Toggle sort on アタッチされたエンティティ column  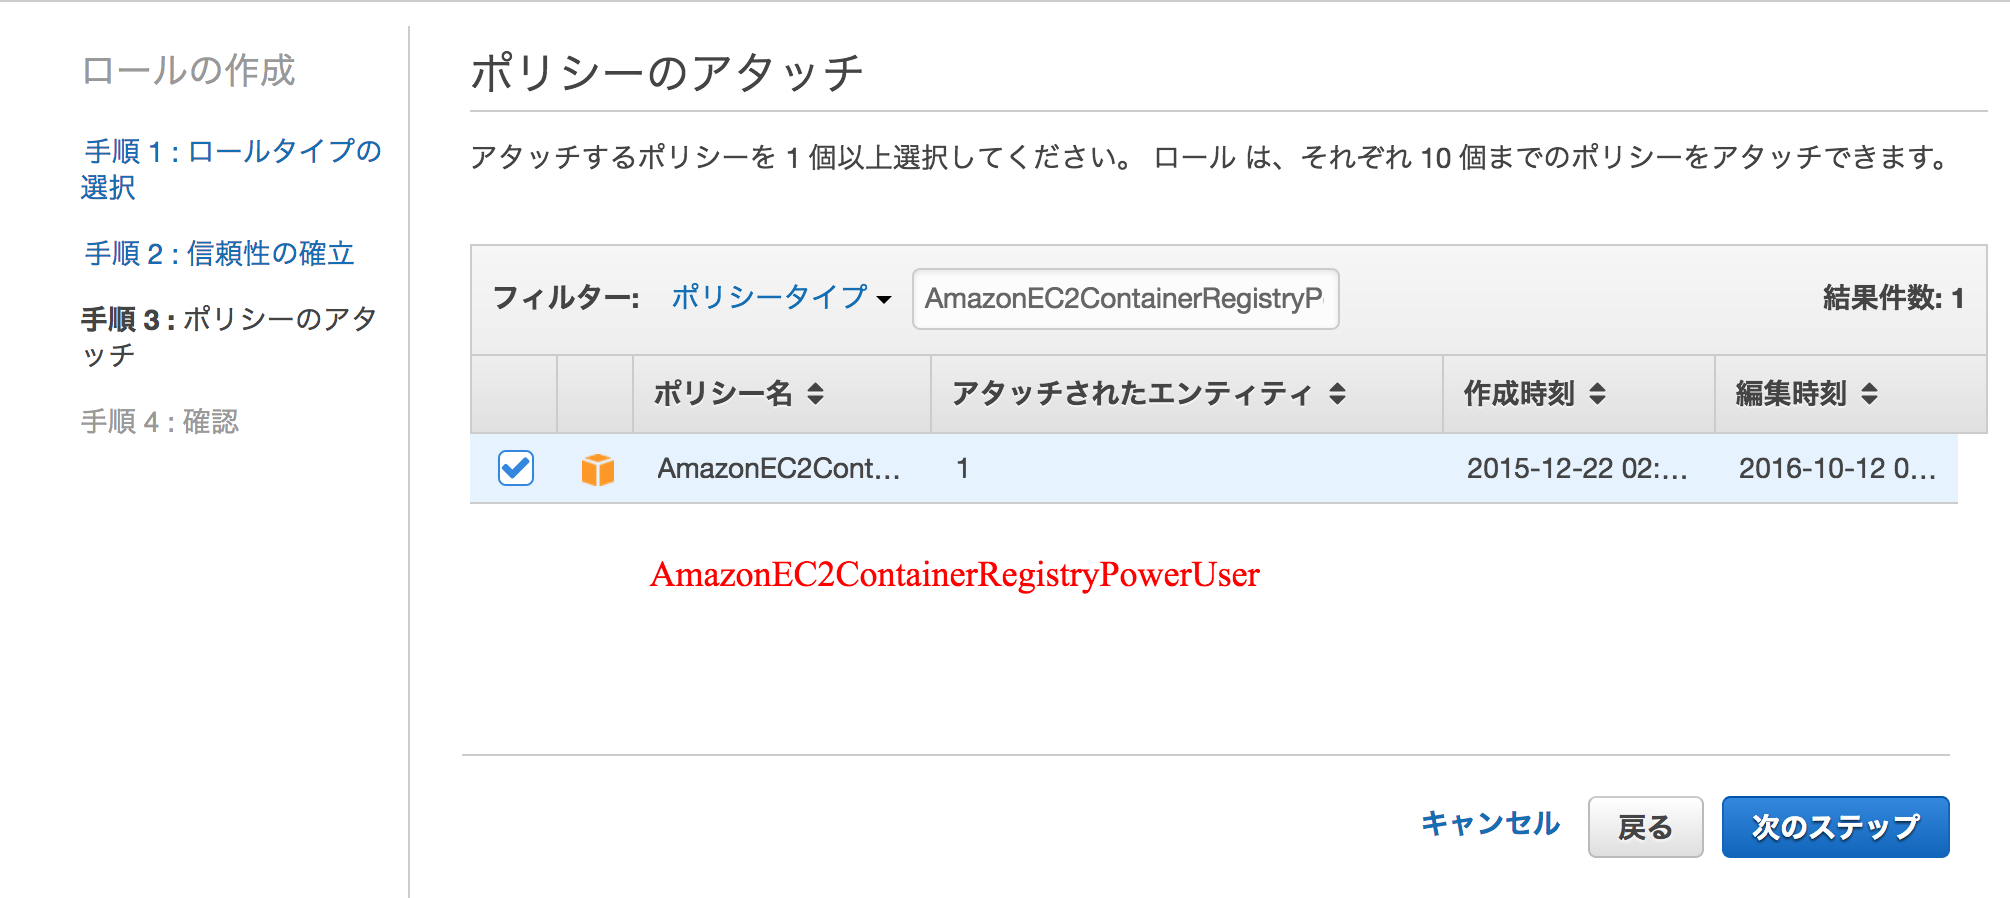pos(1140,393)
